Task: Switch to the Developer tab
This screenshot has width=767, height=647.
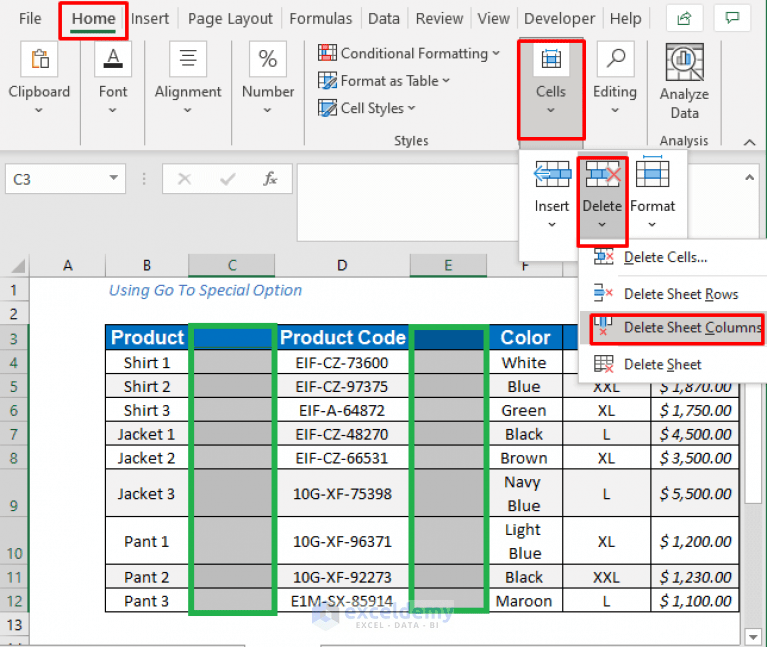Action: (x=559, y=19)
